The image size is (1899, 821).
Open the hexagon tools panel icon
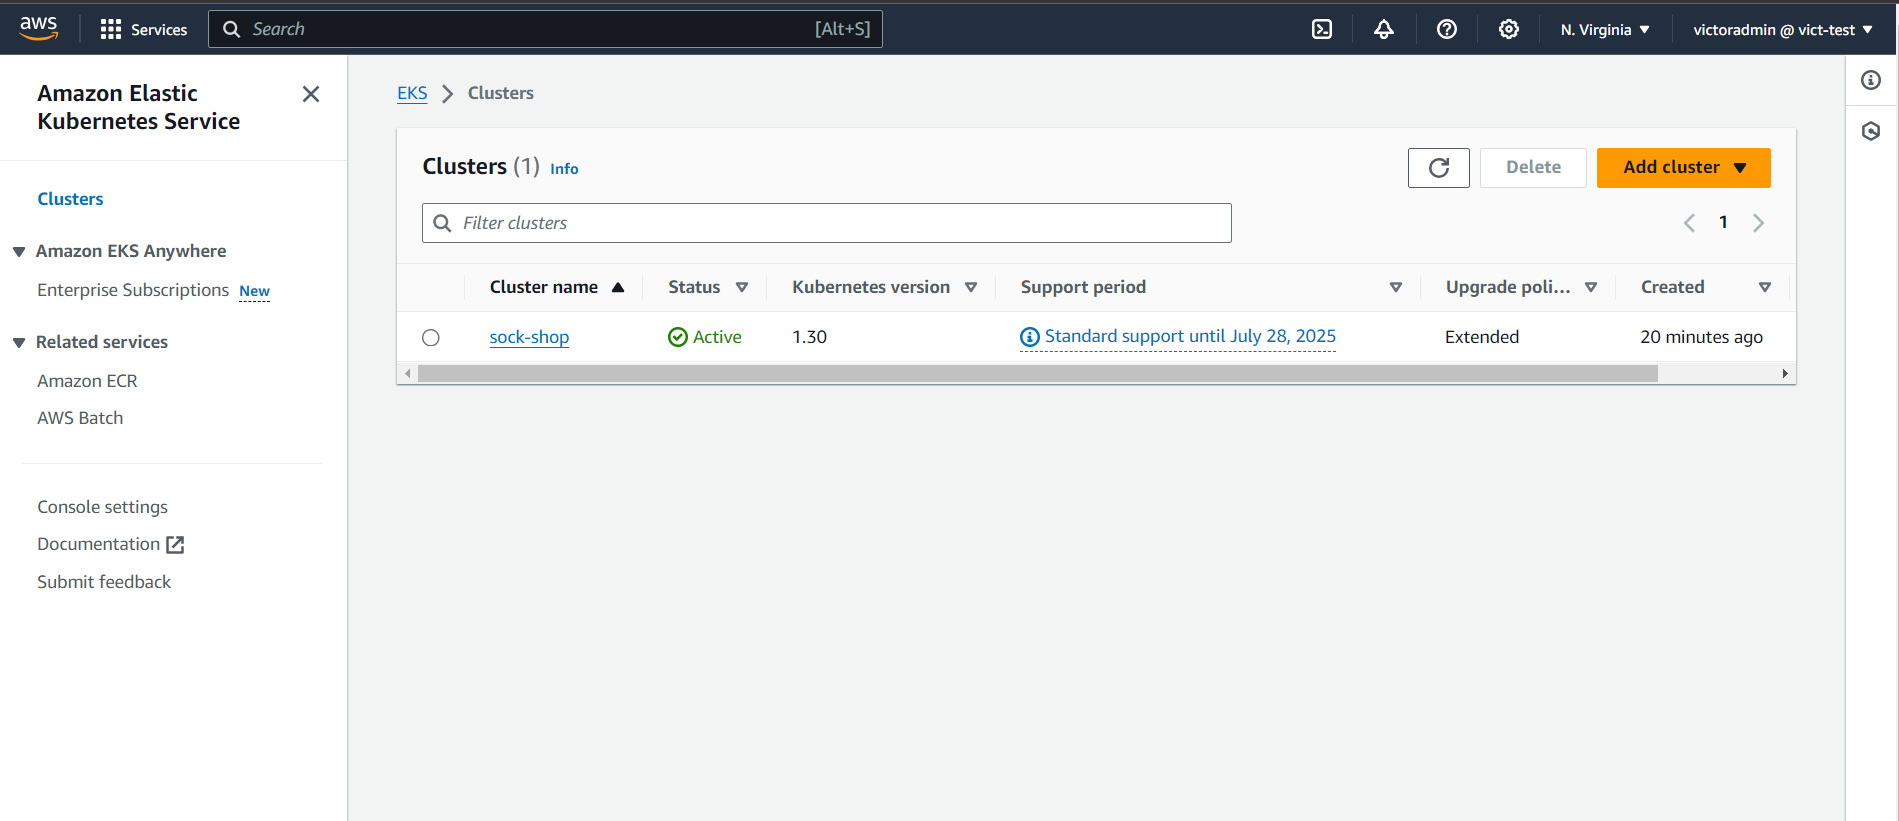(x=1871, y=131)
